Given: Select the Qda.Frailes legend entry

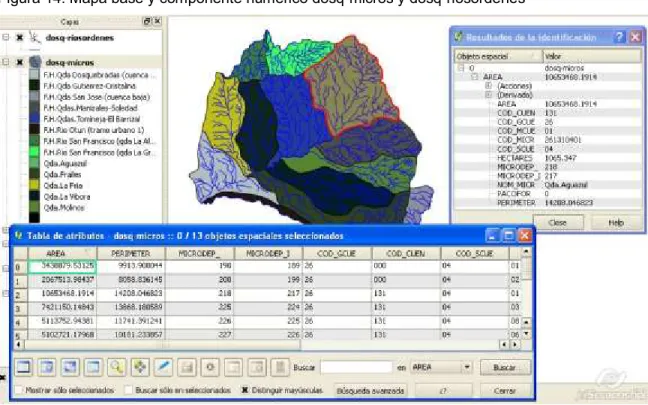Looking at the screenshot, I should 62,174.
